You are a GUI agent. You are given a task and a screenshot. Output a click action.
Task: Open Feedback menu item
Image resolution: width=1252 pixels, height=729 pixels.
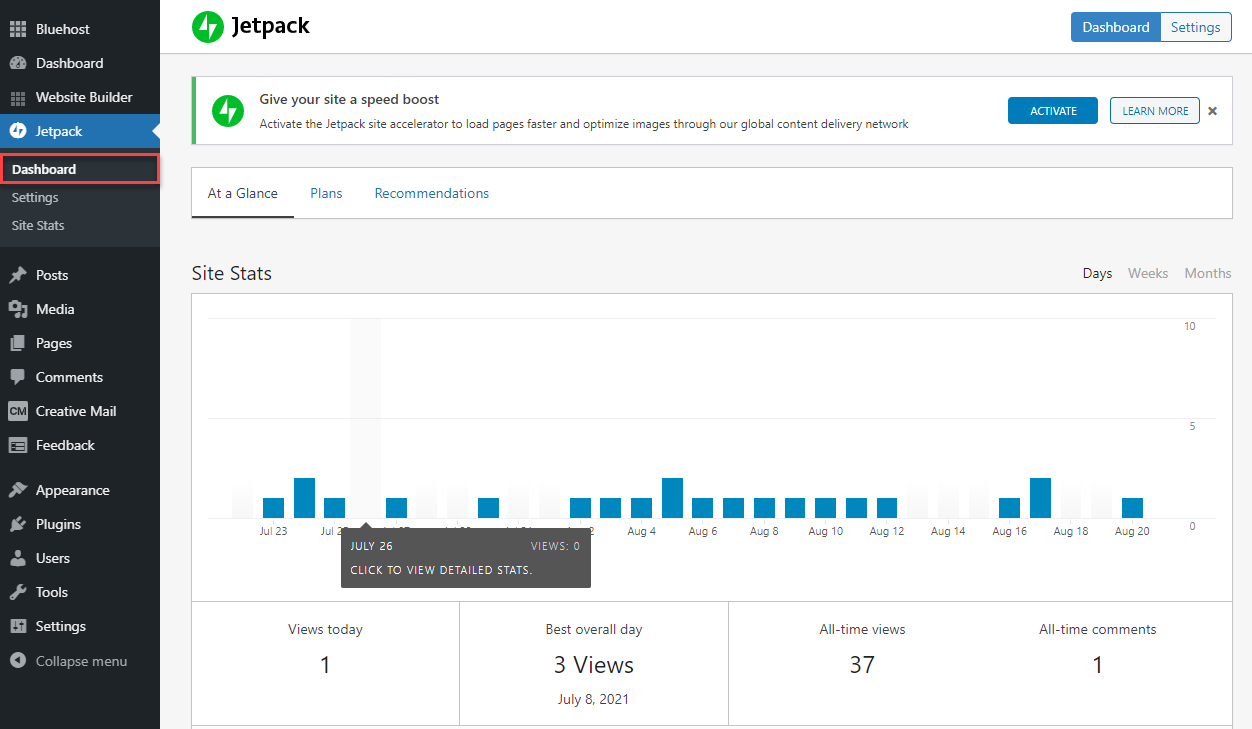coord(80,445)
